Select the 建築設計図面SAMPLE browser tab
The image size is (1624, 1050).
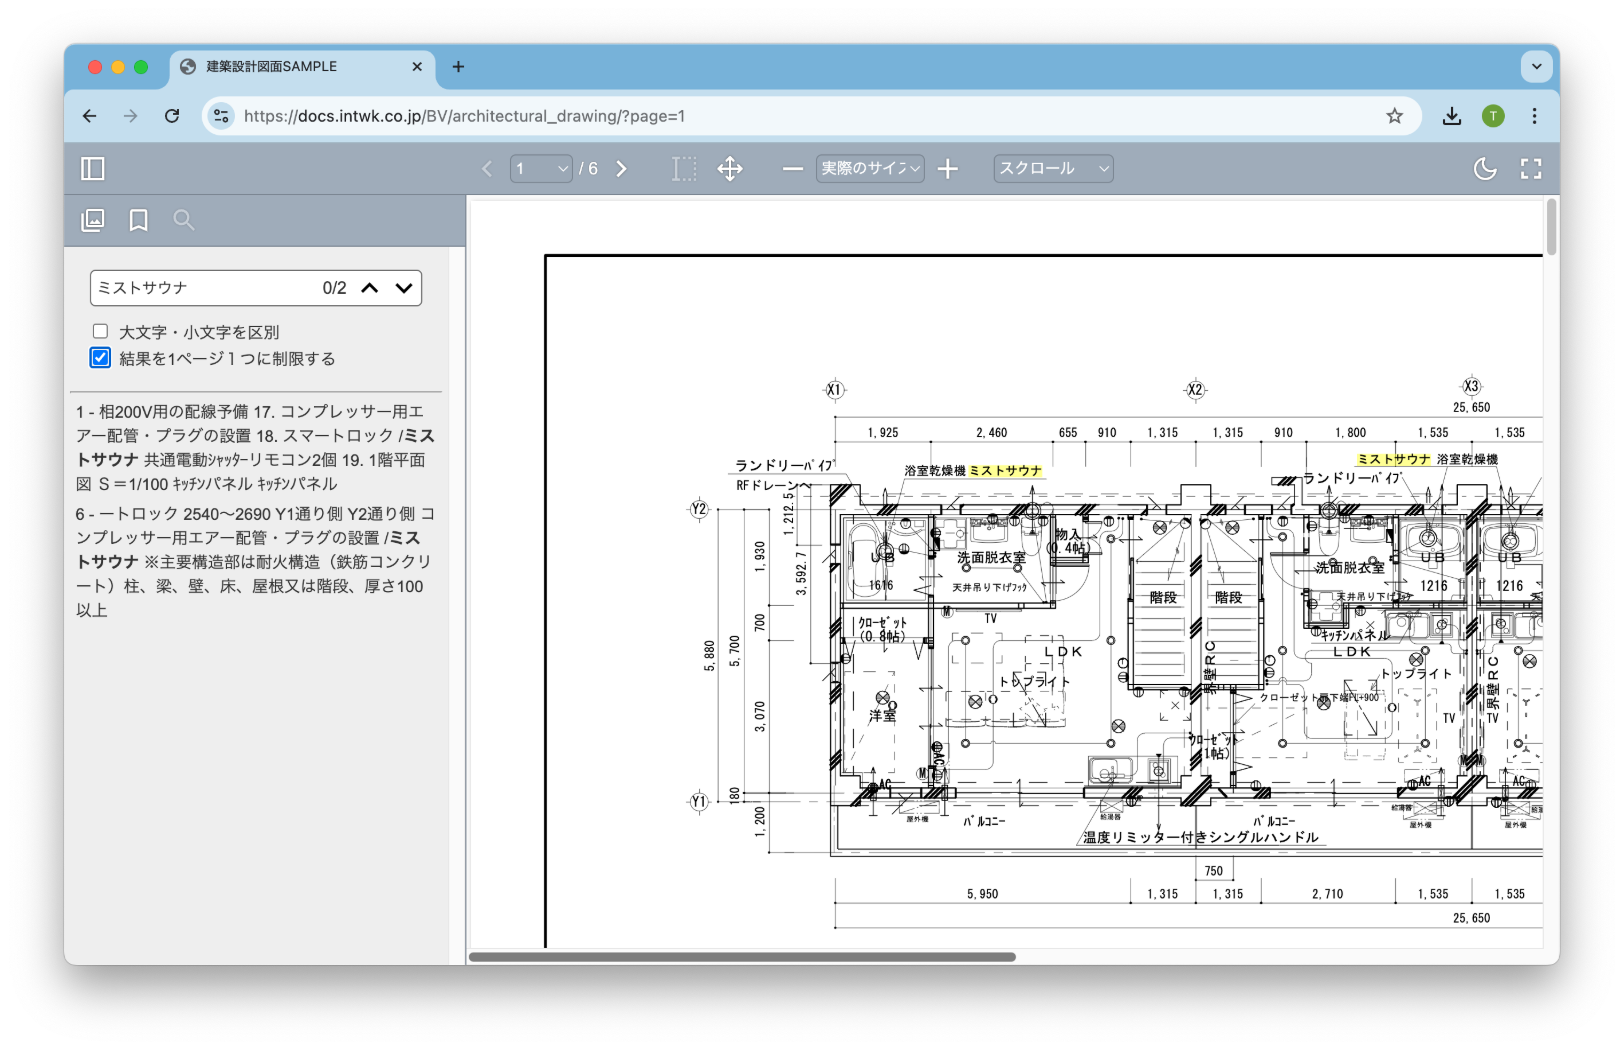click(x=300, y=67)
